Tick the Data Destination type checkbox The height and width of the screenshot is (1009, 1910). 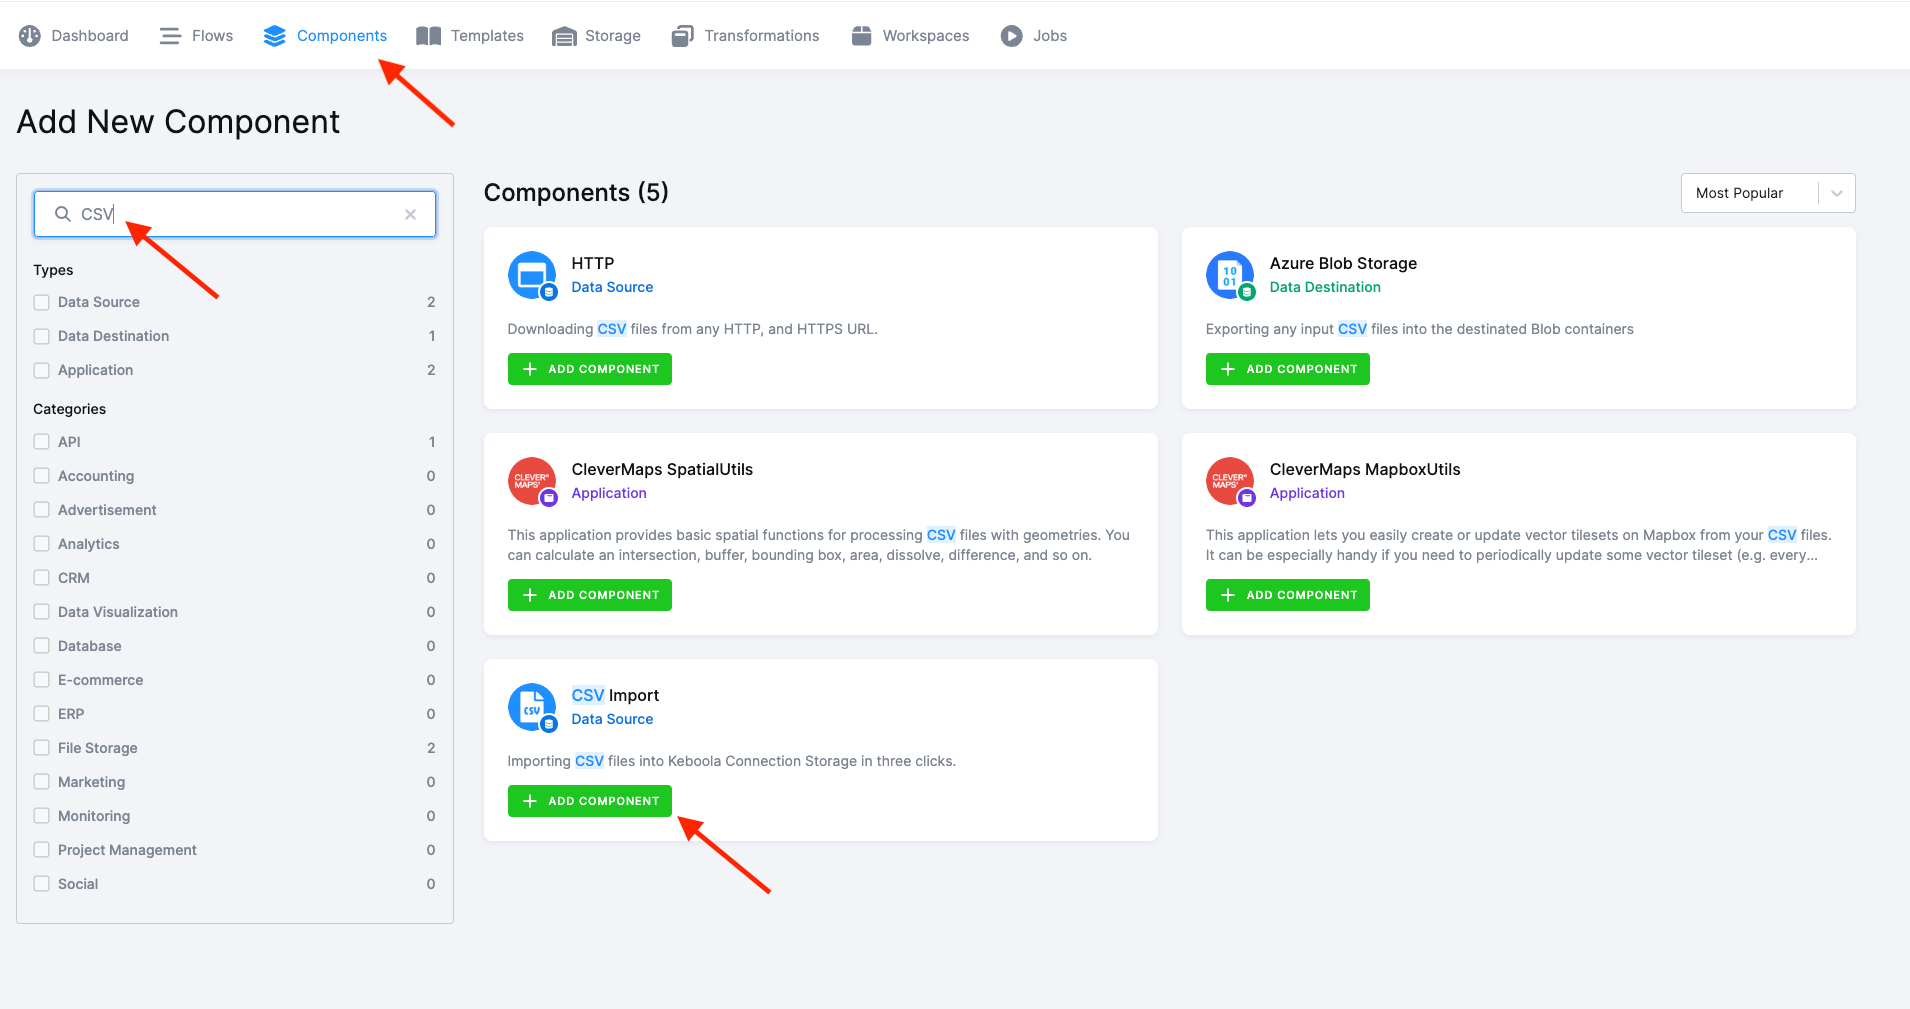click(x=42, y=336)
